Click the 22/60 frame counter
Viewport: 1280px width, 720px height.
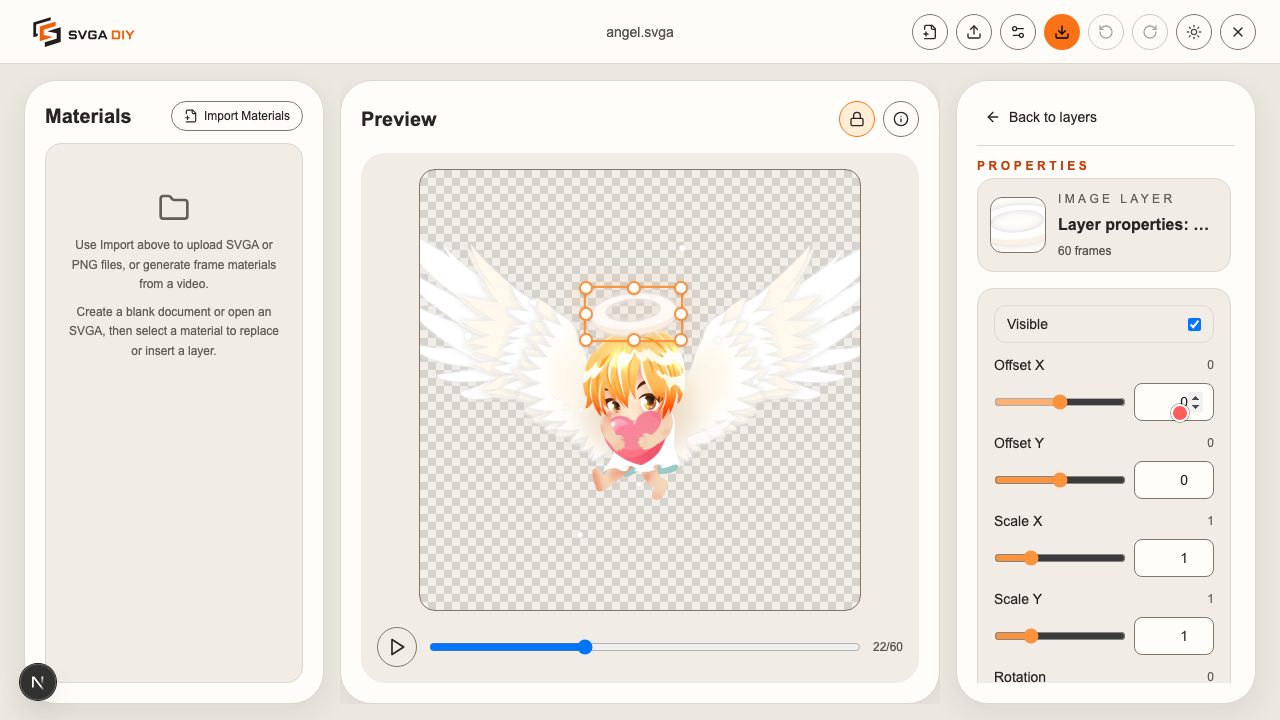click(888, 647)
